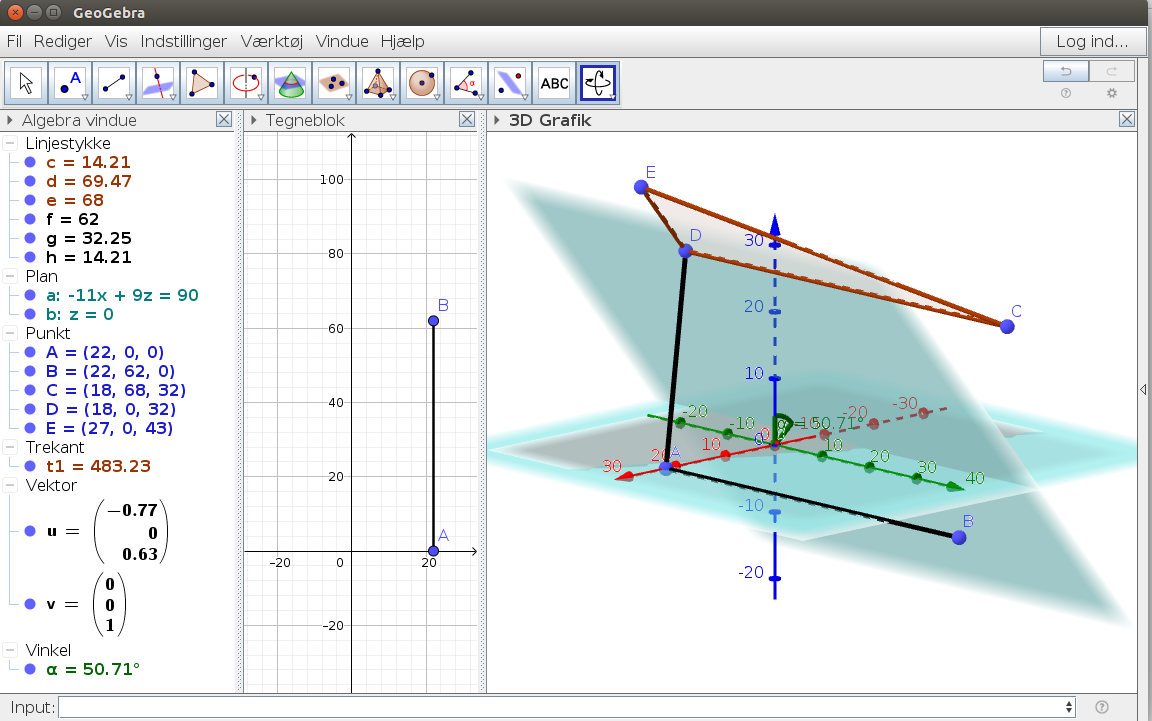
Task: Expand Algebra vindue style bar triangle
Action: click(x=10, y=120)
